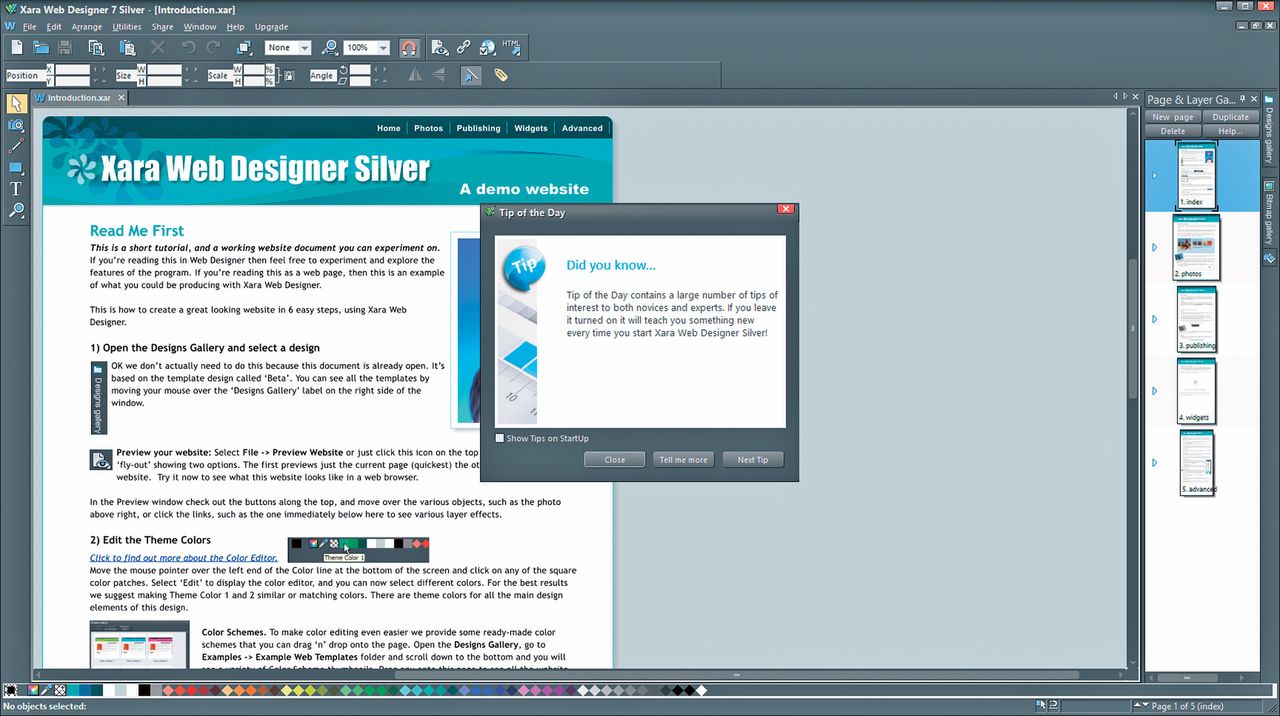Click the Edit color icon on color line
The width and height of the screenshot is (1280, 716).
pyautogui.click(x=34, y=690)
